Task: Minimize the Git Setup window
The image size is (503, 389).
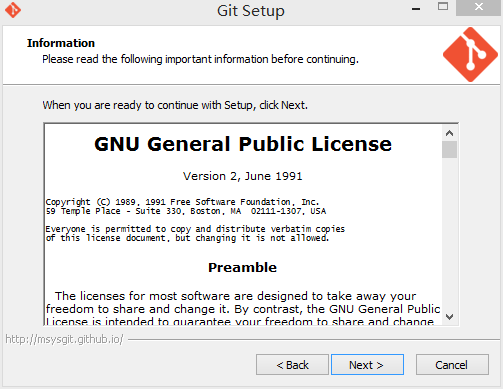Action: coord(416,9)
